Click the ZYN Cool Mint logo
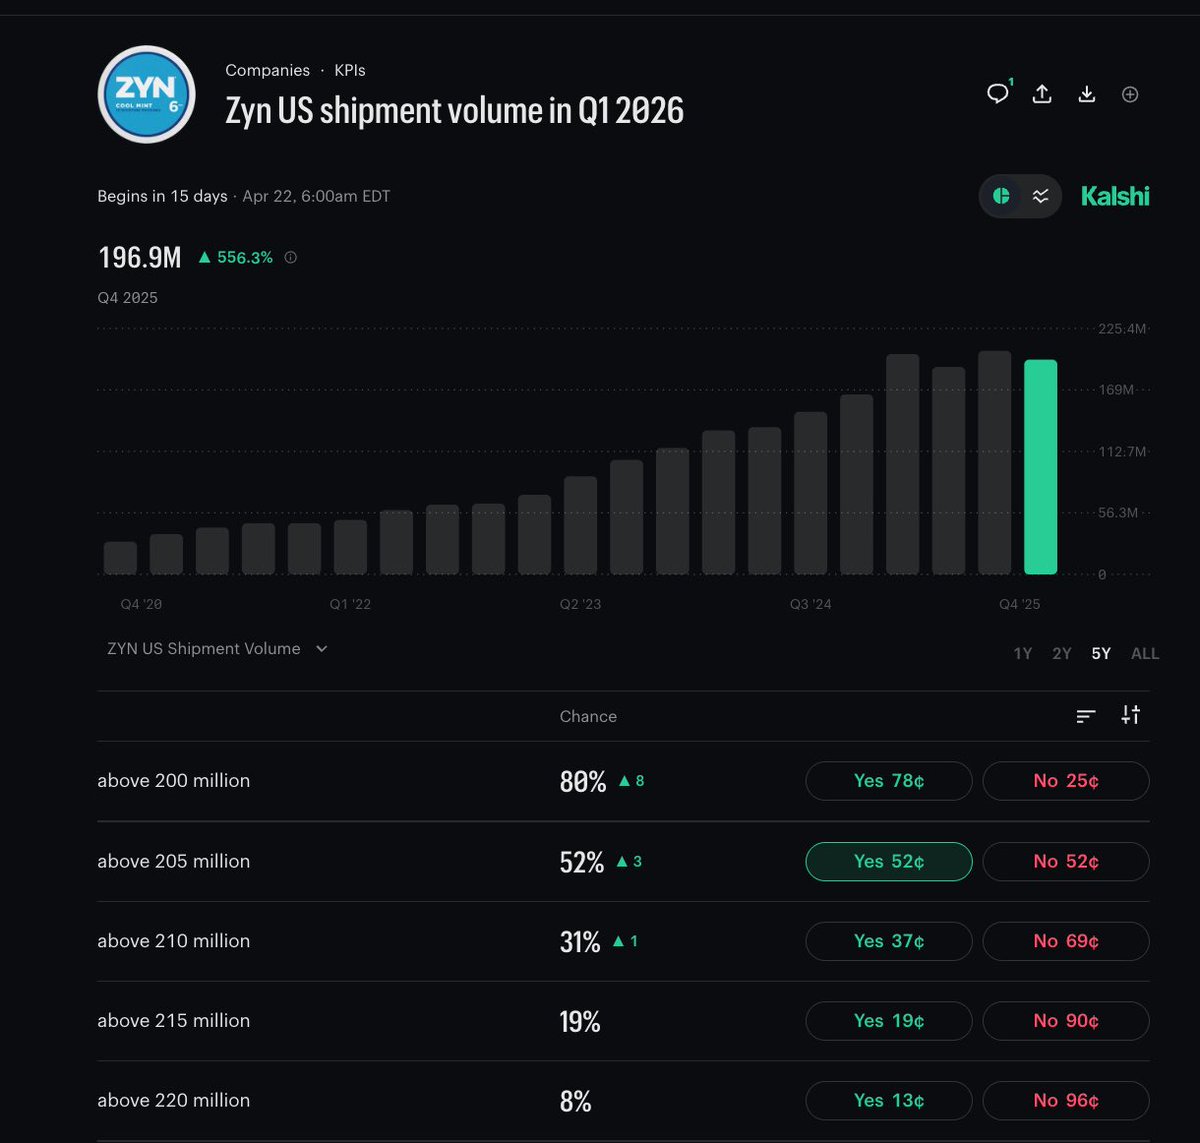The image size is (1200, 1143). (x=146, y=94)
